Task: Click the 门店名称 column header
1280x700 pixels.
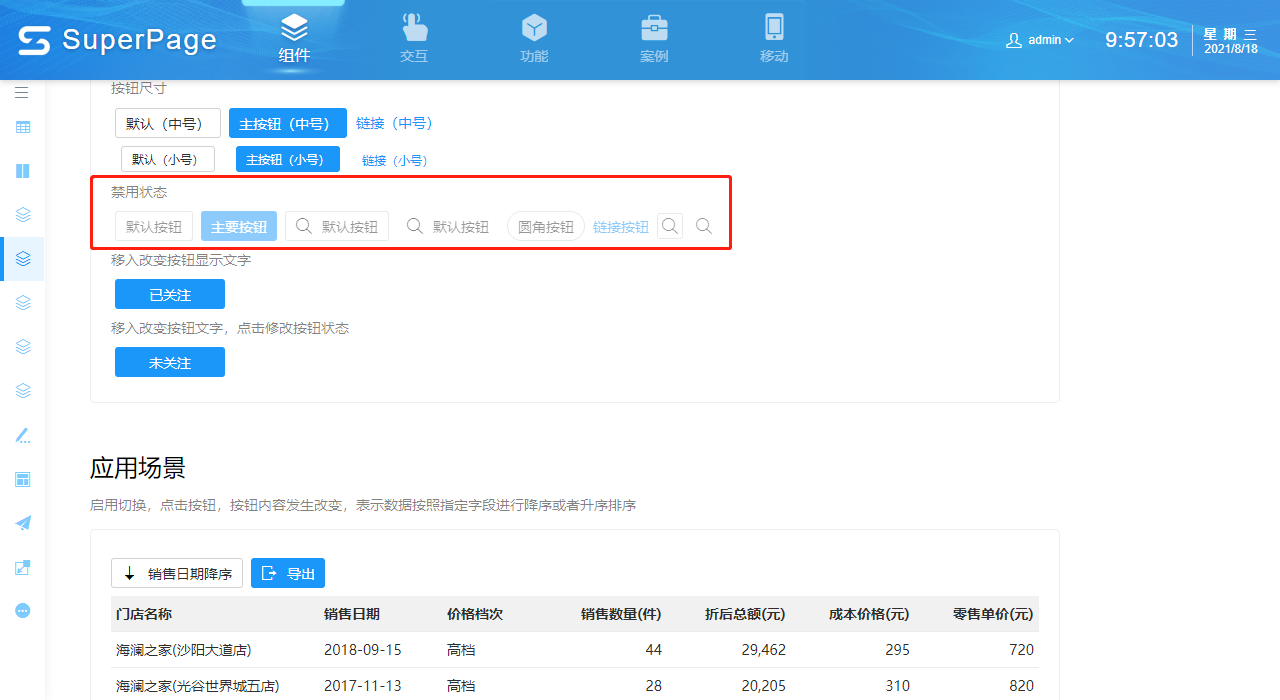Action: (x=144, y=614)
